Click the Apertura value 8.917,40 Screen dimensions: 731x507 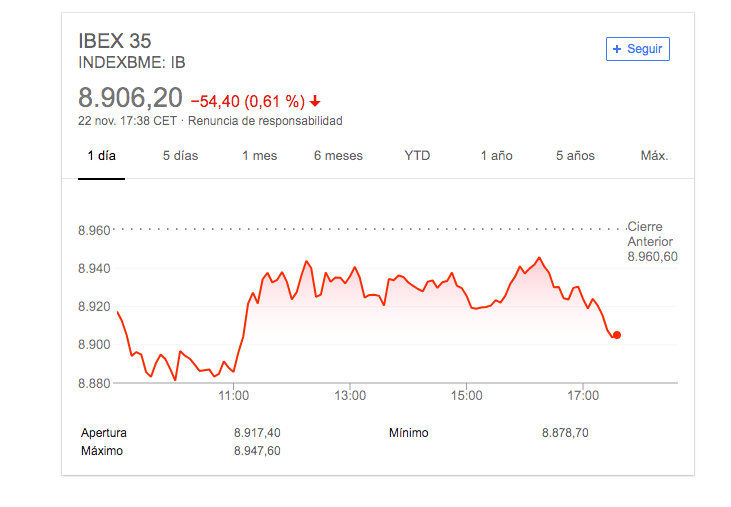tap(257, 433)
